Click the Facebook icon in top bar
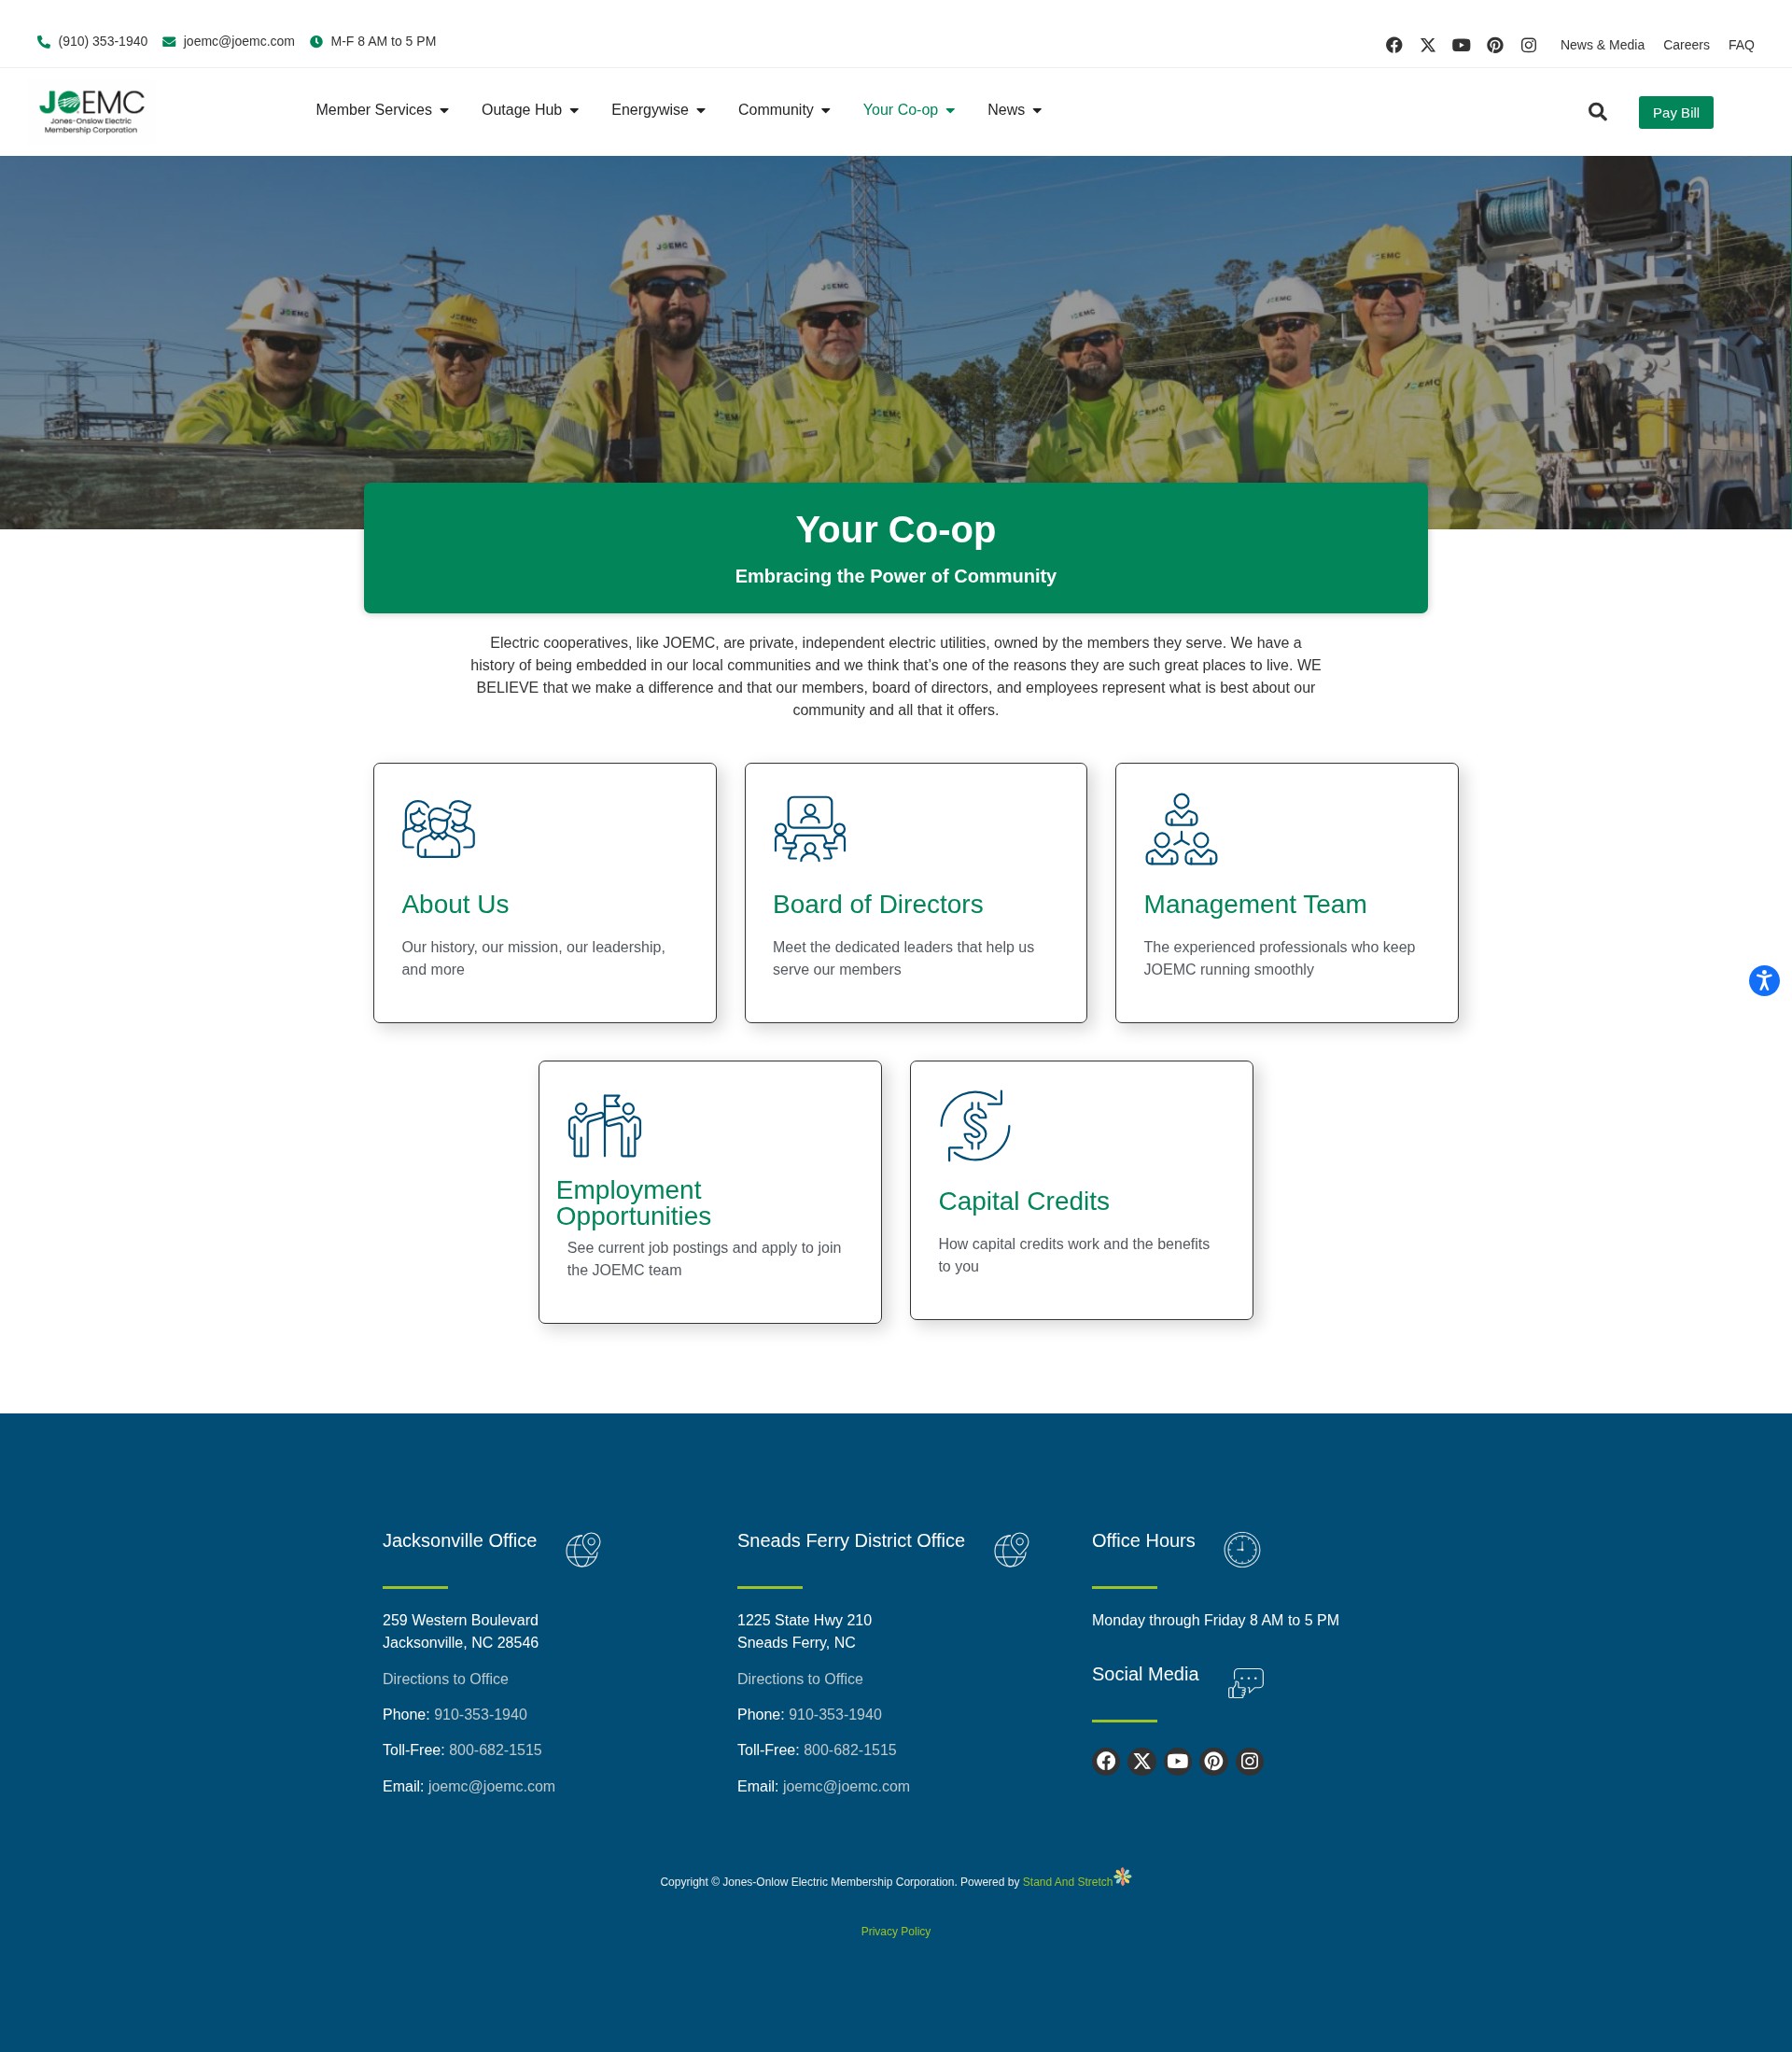This screenshot has height=2052, width=1792. (1394, 45)
